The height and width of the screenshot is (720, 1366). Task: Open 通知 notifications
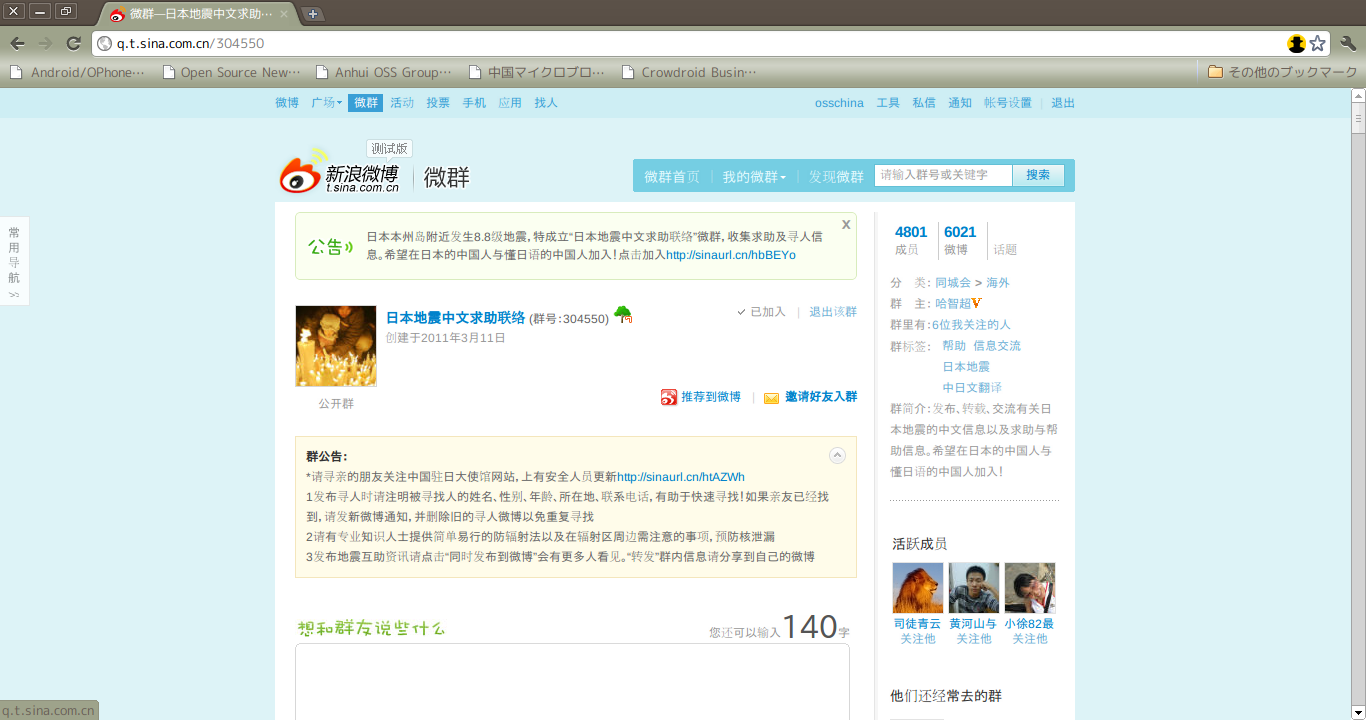coord(960,103)
